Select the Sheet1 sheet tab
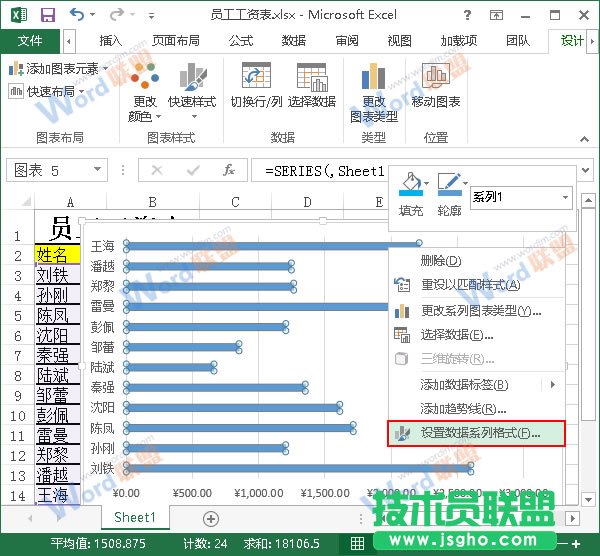 135,517
